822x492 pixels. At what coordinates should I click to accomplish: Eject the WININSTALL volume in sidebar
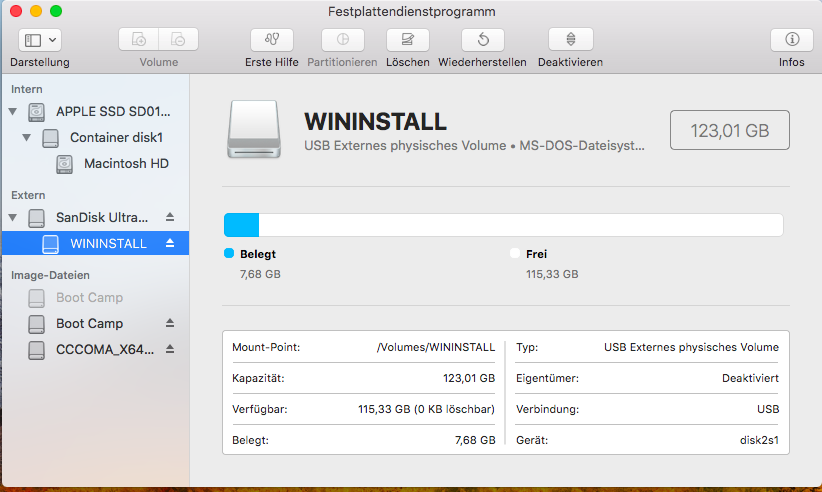169,243
